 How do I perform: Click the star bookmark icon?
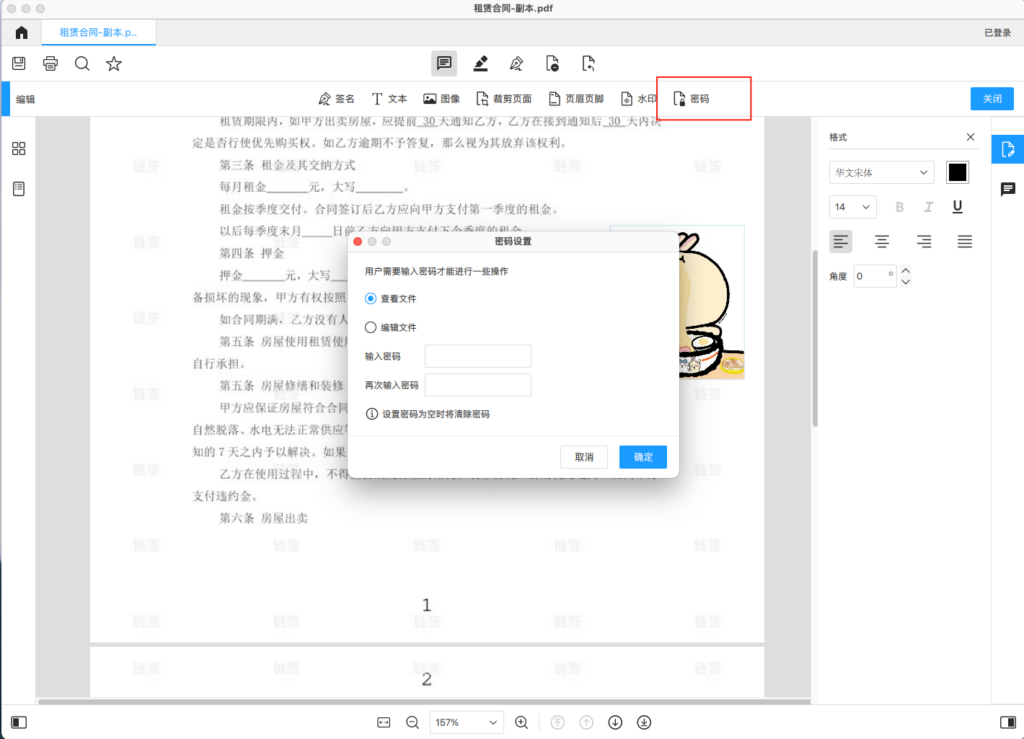click(x=114, y=64)
